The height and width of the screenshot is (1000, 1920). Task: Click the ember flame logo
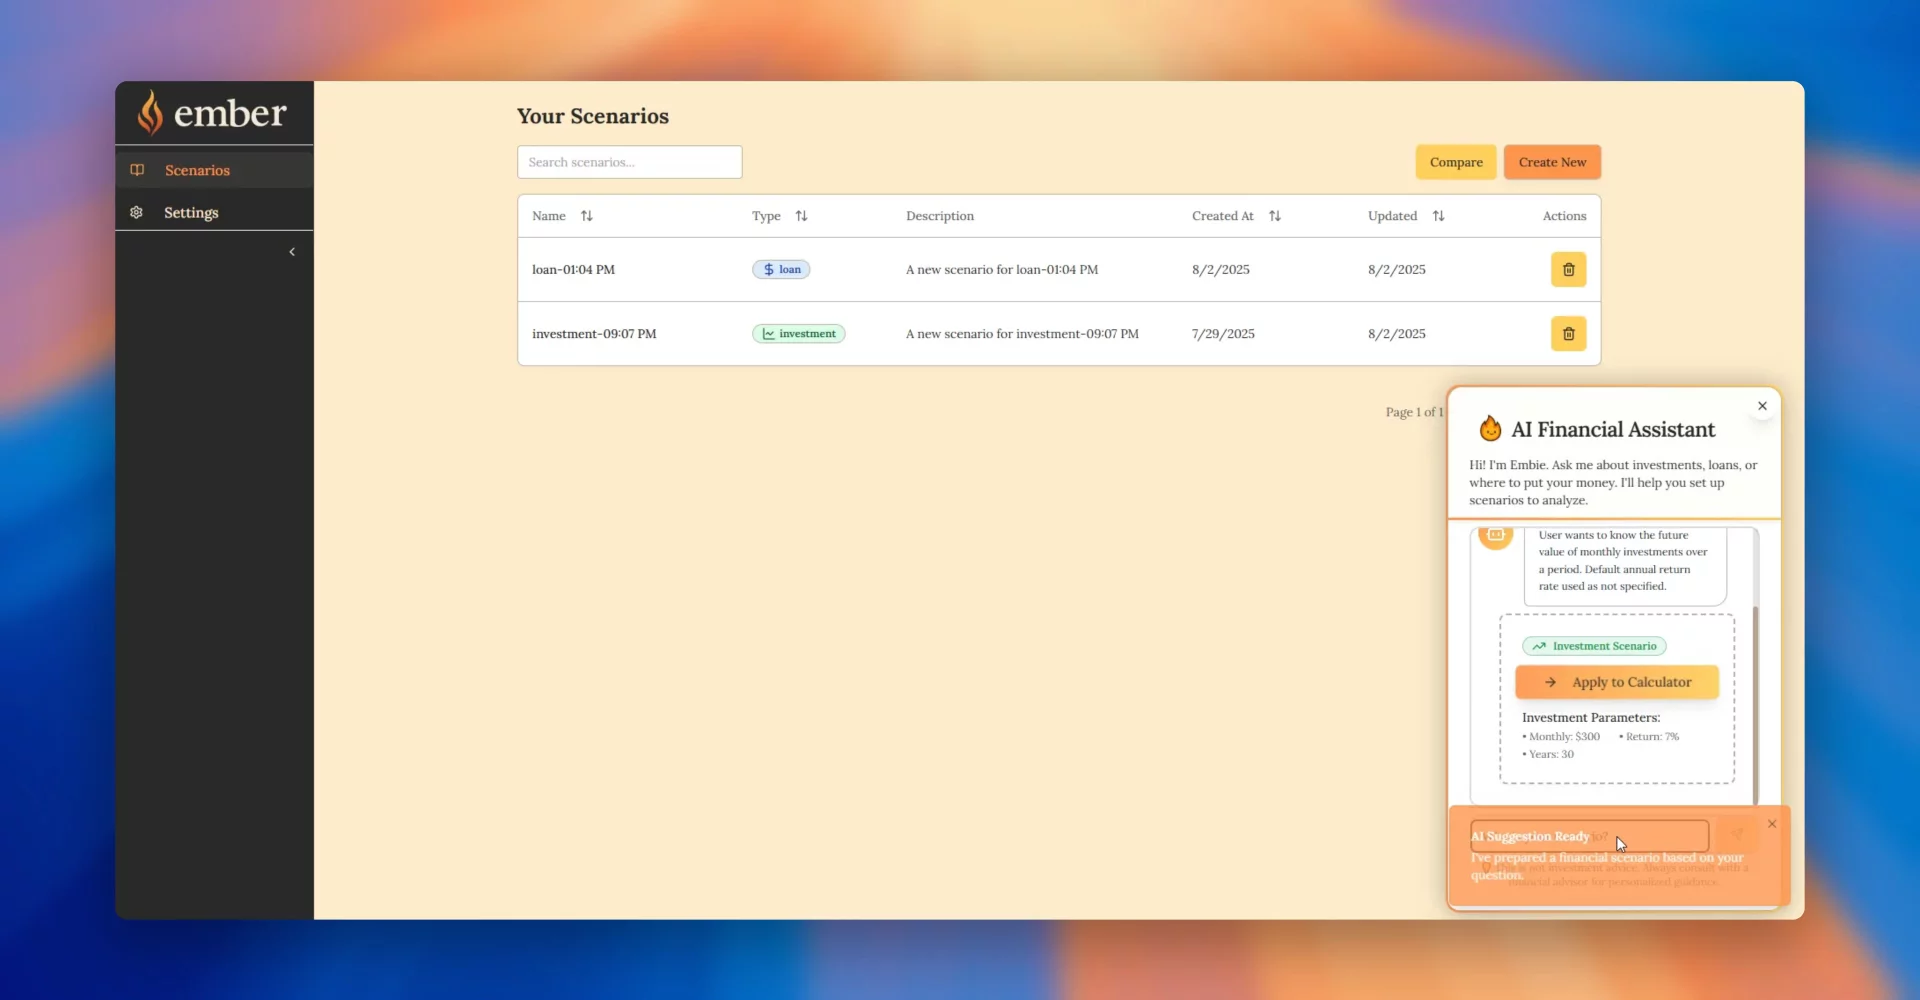click(150, 113)
